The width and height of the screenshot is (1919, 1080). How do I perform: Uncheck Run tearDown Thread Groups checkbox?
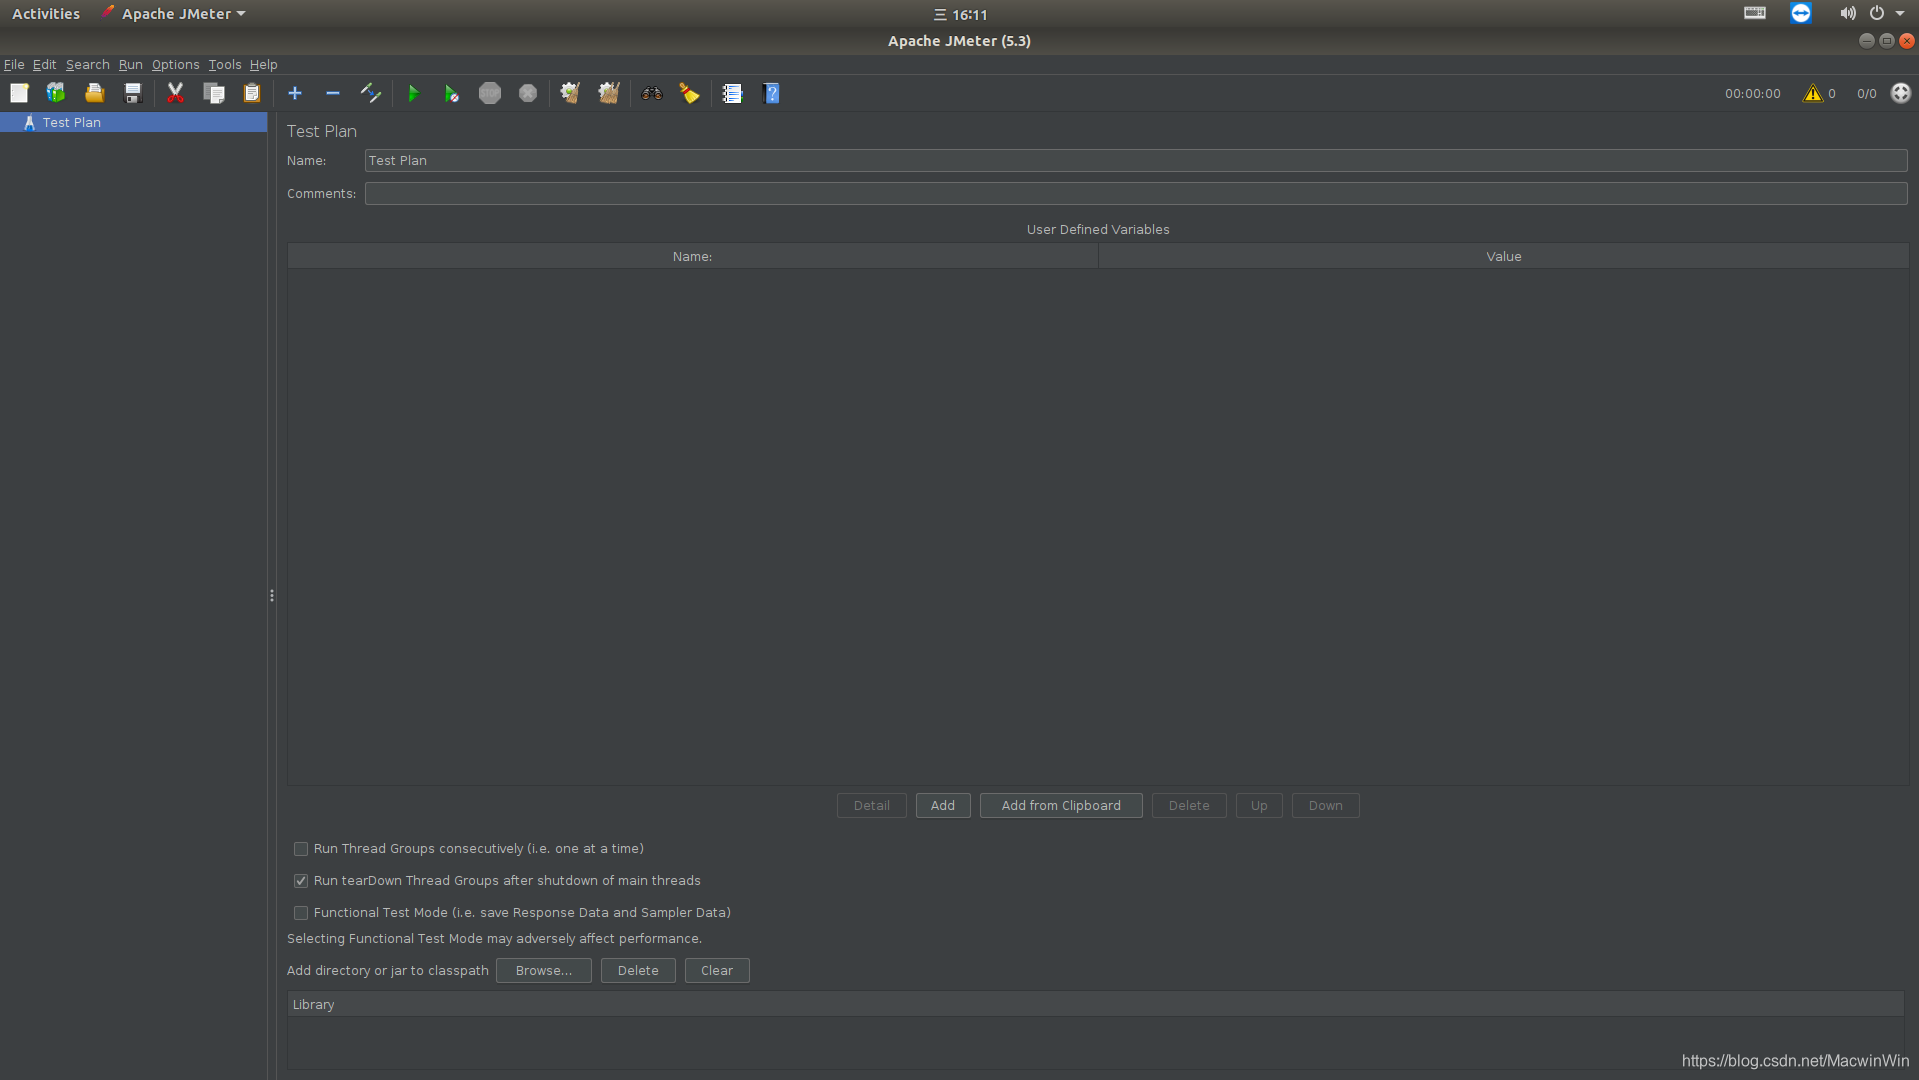click(300, 881)
